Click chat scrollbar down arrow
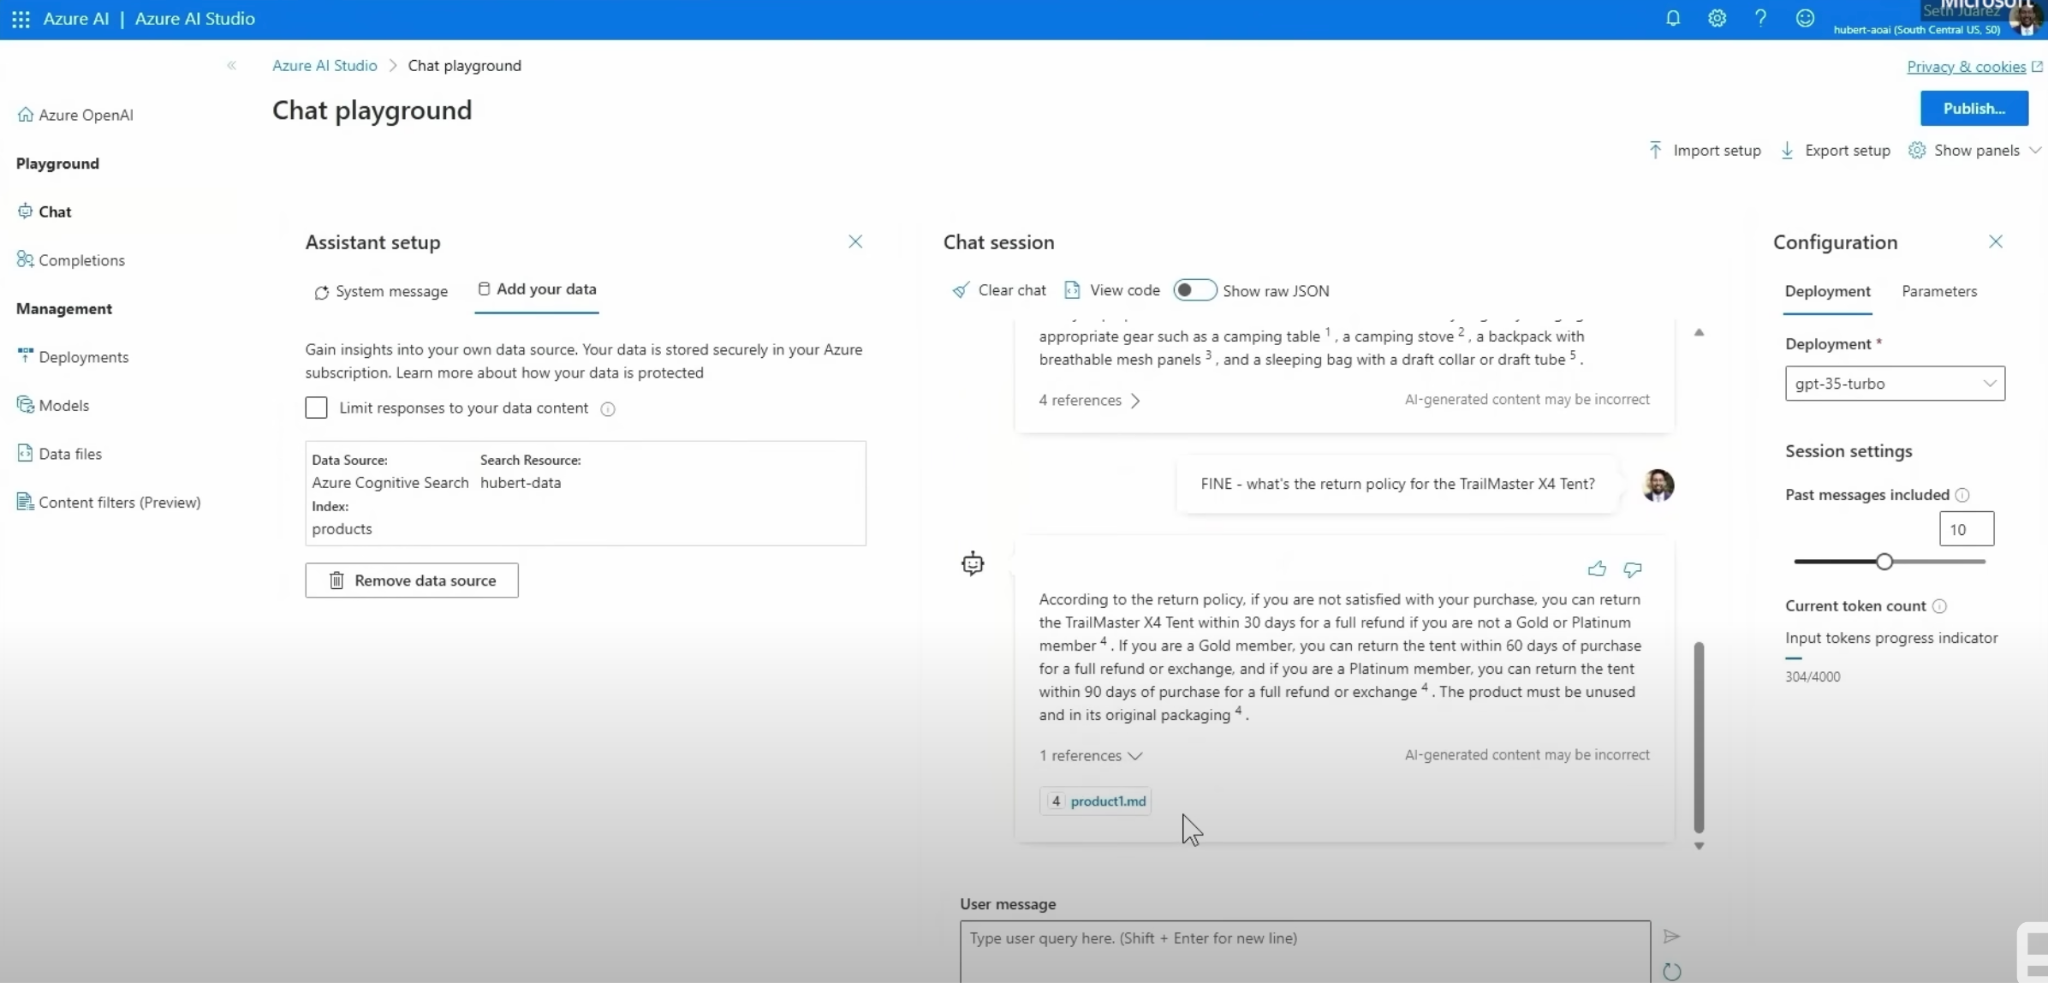 [x=1699, y=846]
